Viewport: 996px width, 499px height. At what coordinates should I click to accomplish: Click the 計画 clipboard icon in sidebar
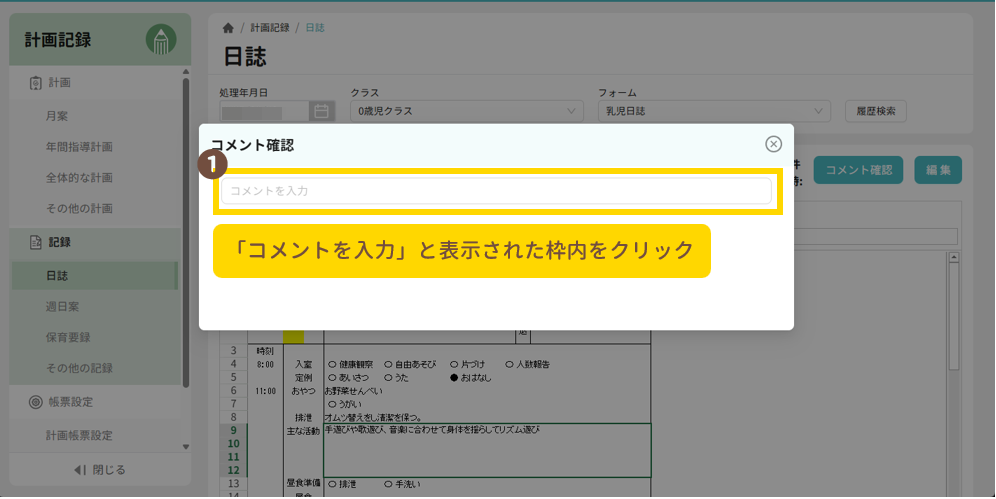(35, 83)
